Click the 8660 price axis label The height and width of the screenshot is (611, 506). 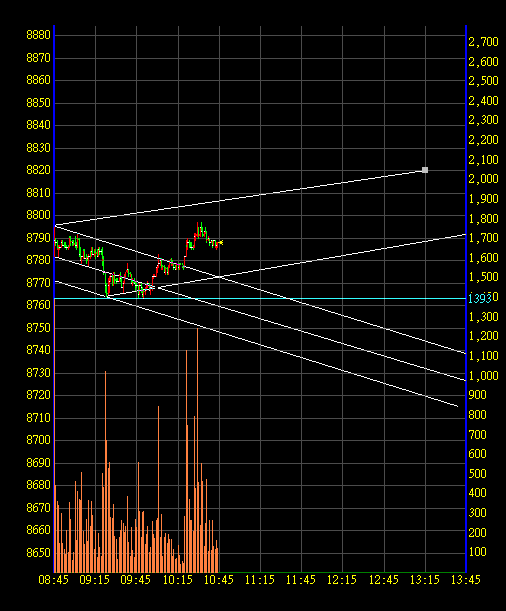pos(39,530)
